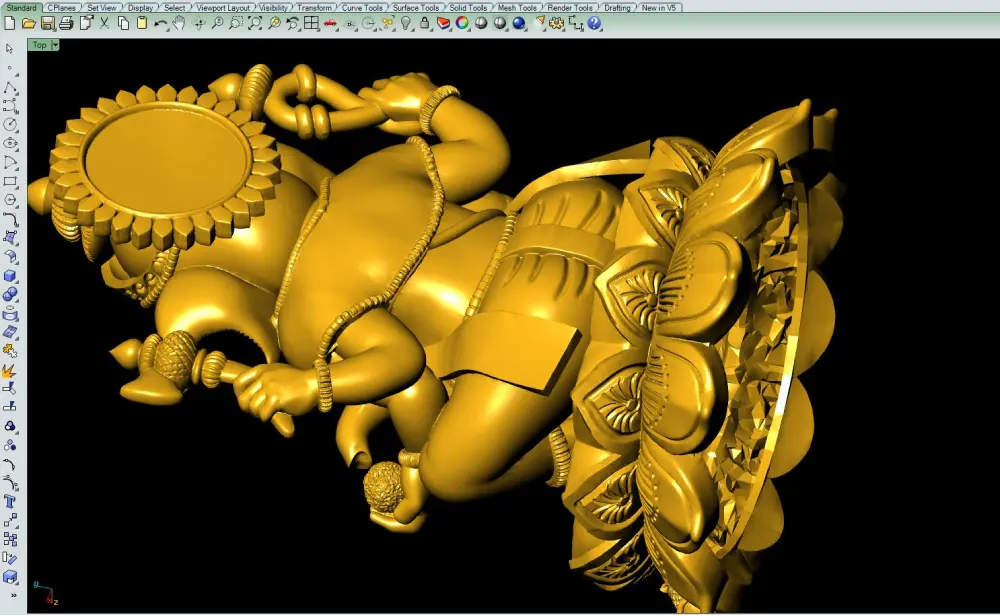The image size is (1000, 616).
Task: Switch to the Mesh Tools tab
Action: [517, 8]
